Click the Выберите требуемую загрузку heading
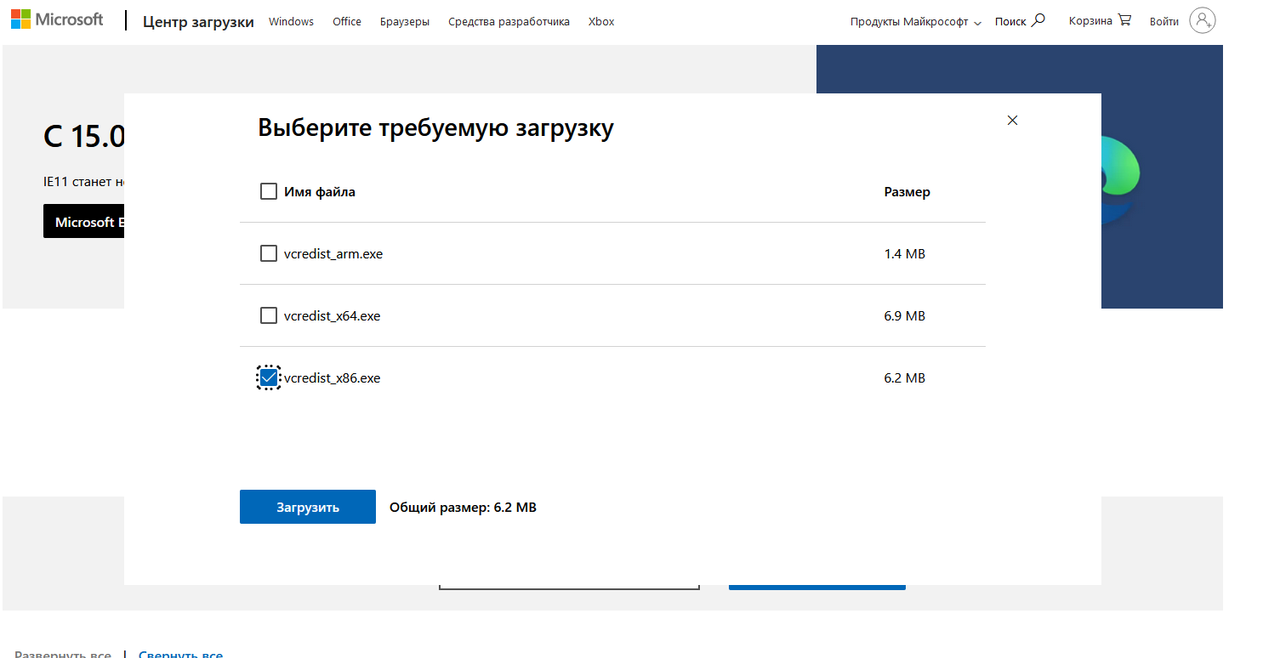This screenshot has height=658, width=1280. point(436,128)
